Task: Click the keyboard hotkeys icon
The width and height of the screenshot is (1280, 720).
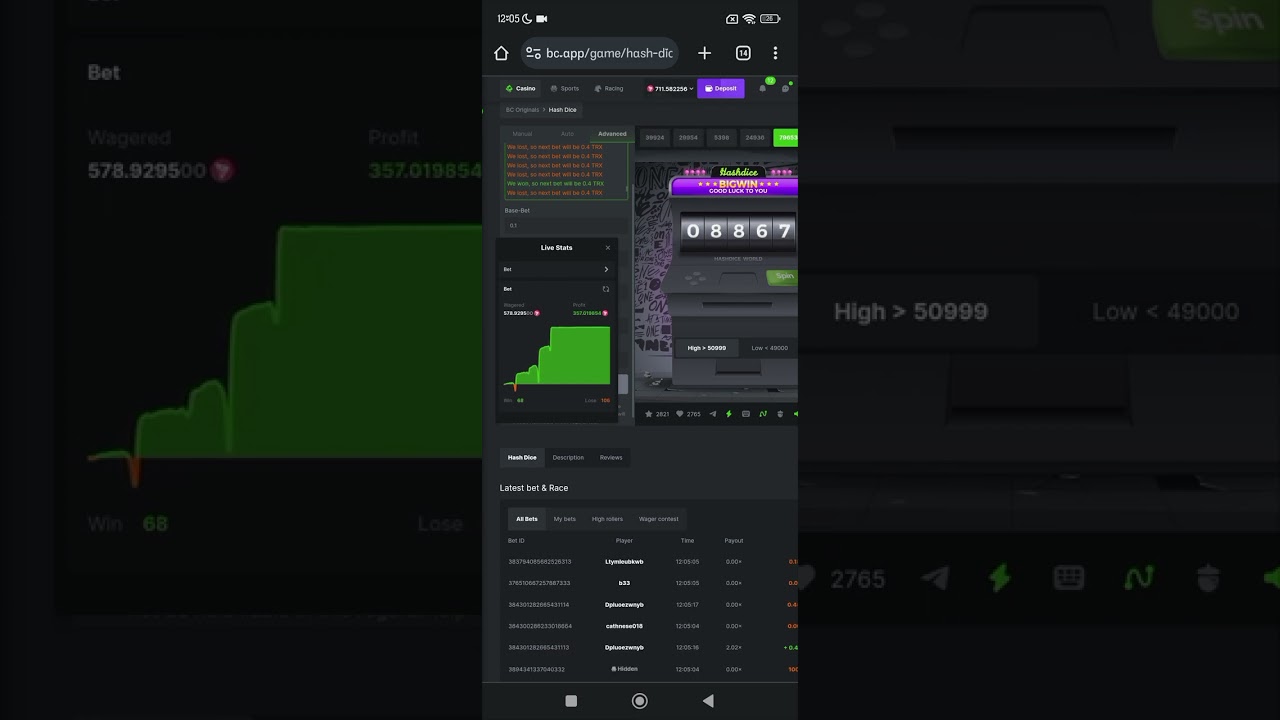Action: pos(746,413)
